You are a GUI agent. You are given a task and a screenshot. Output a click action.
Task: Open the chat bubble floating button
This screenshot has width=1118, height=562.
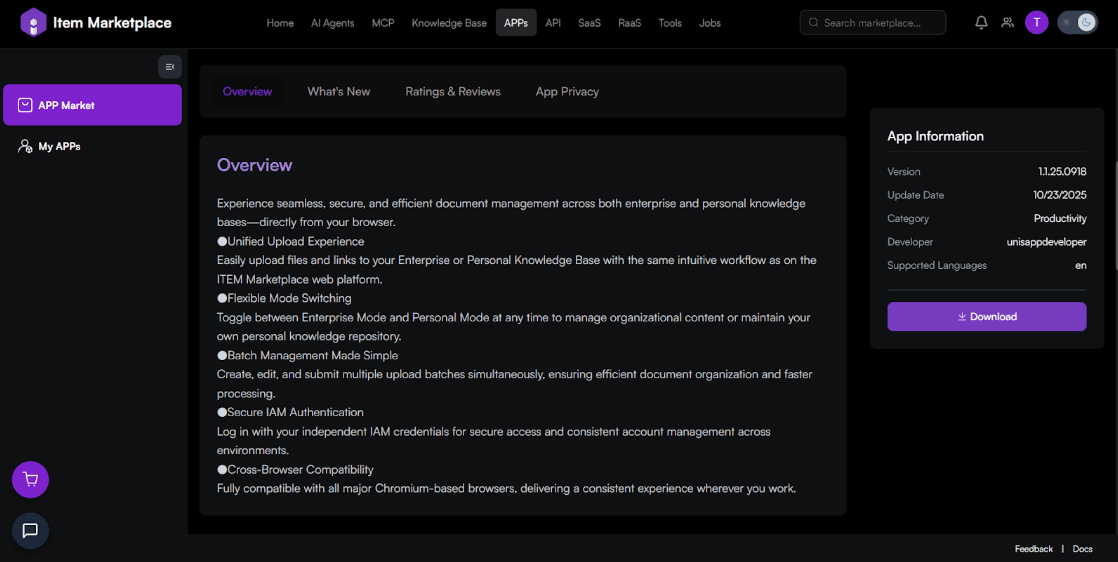pos(30,530)
